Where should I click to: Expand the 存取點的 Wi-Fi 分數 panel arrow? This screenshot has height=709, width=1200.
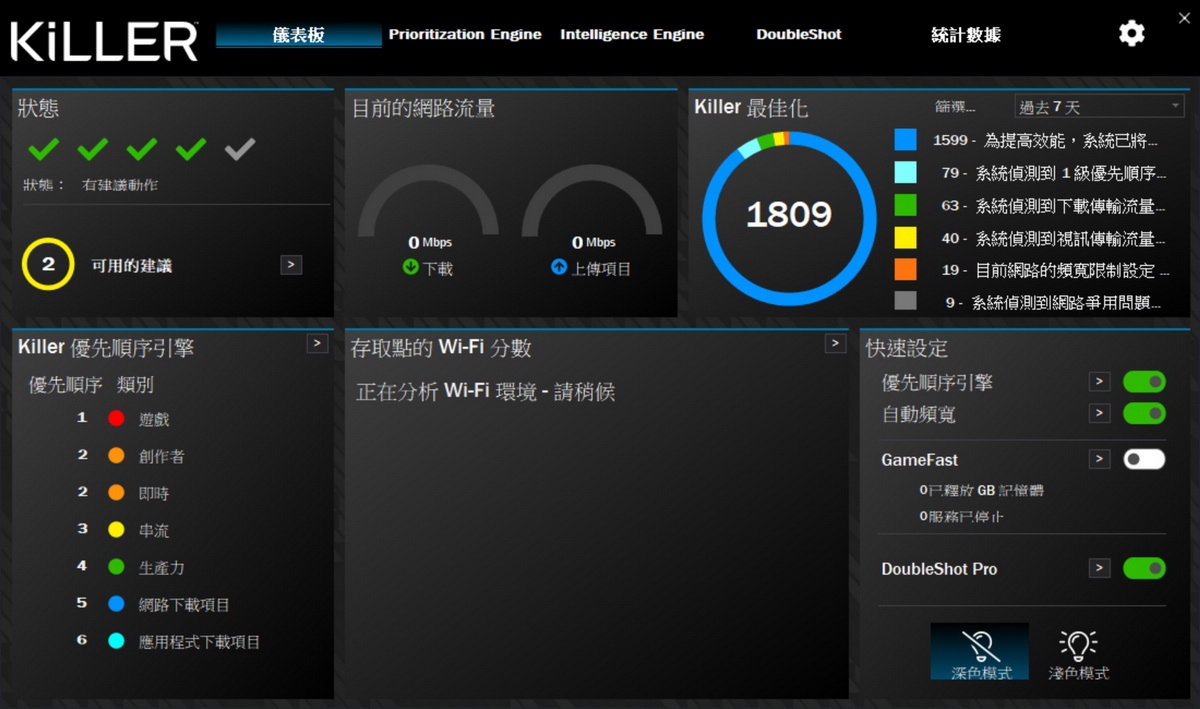[836, 343]
